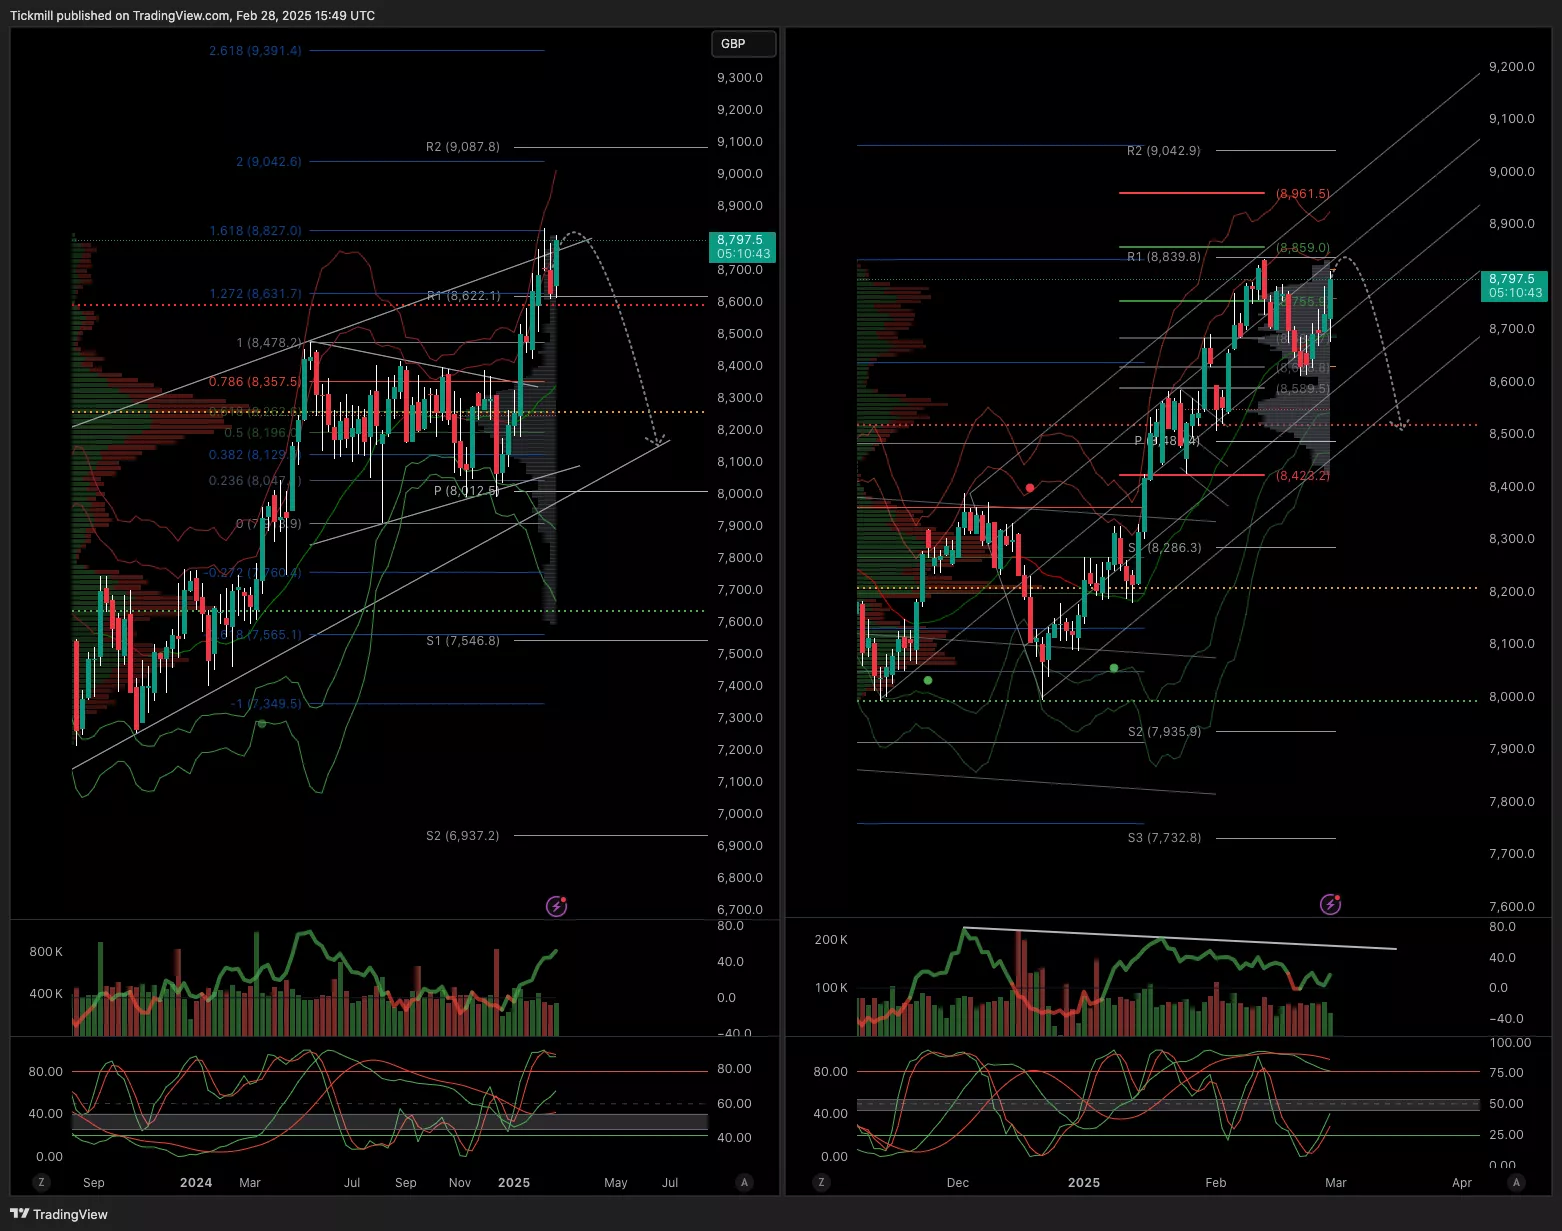
Task: Select the red dot marker on right chart
Action: pyautogui.click(x=1029, y=488)
